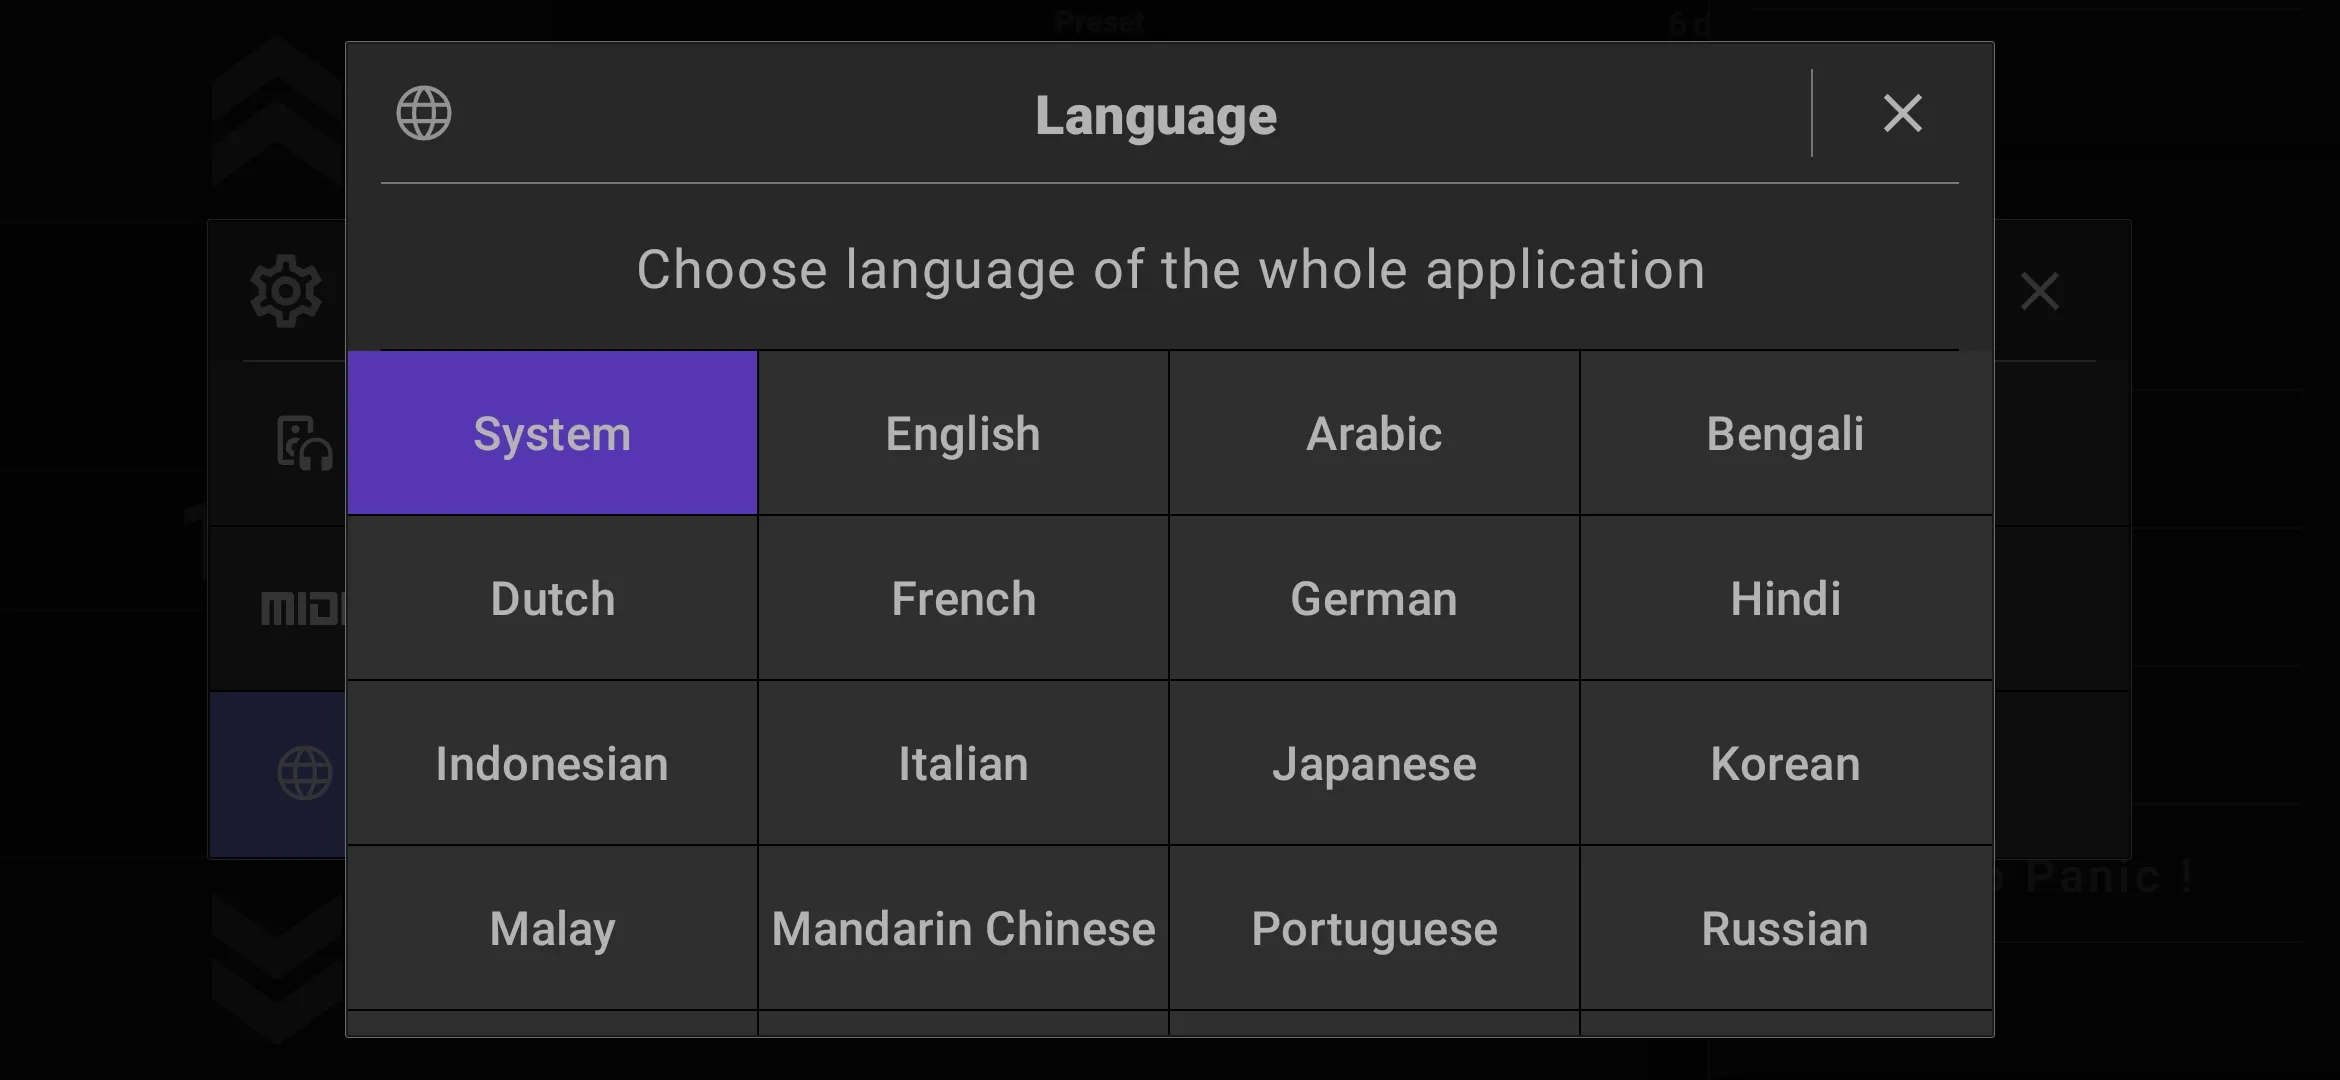Pick Dutch from the language grid

[x=552, y=598]
